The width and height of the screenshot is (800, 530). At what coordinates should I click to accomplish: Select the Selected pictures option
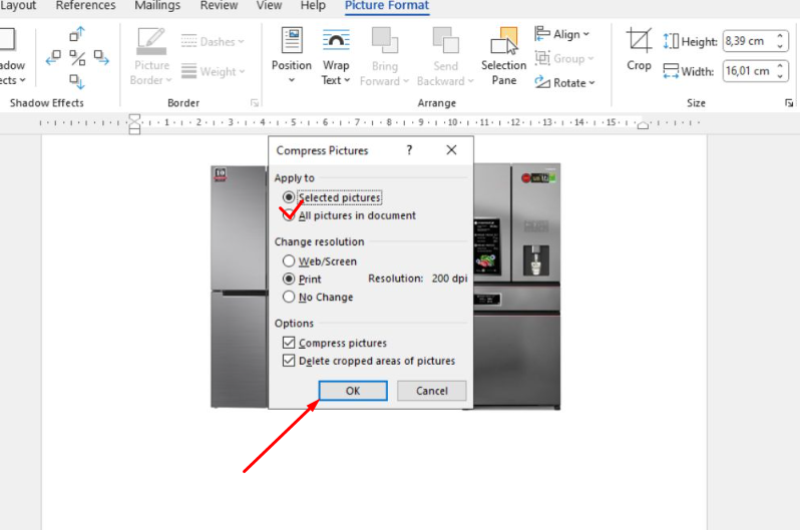332,197
